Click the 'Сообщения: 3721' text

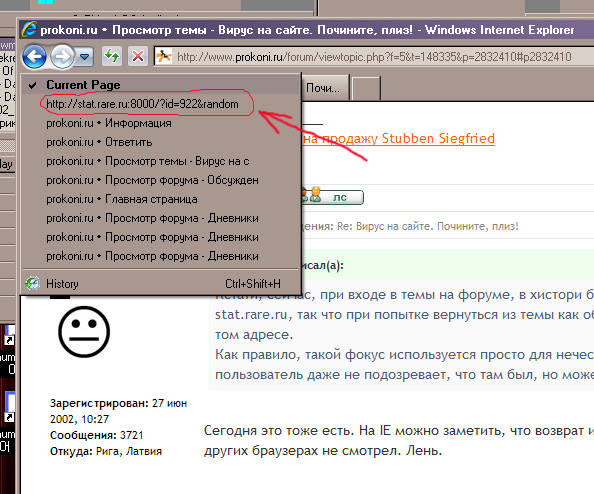96,435
